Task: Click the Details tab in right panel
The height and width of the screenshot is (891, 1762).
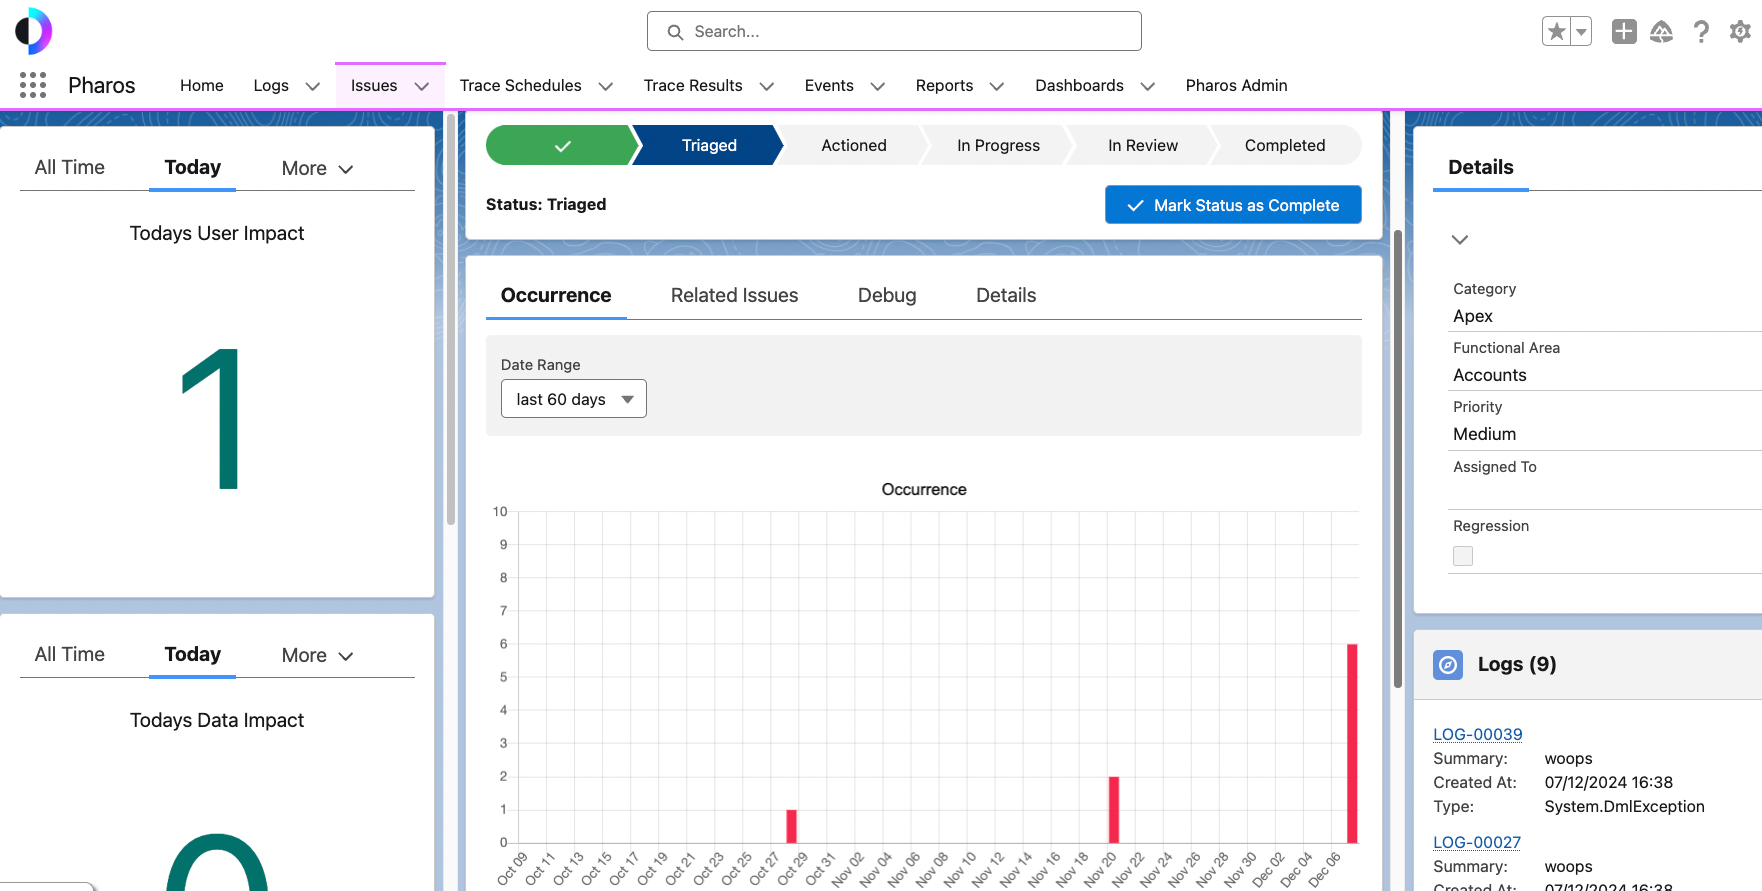Action: [1481, 168]
